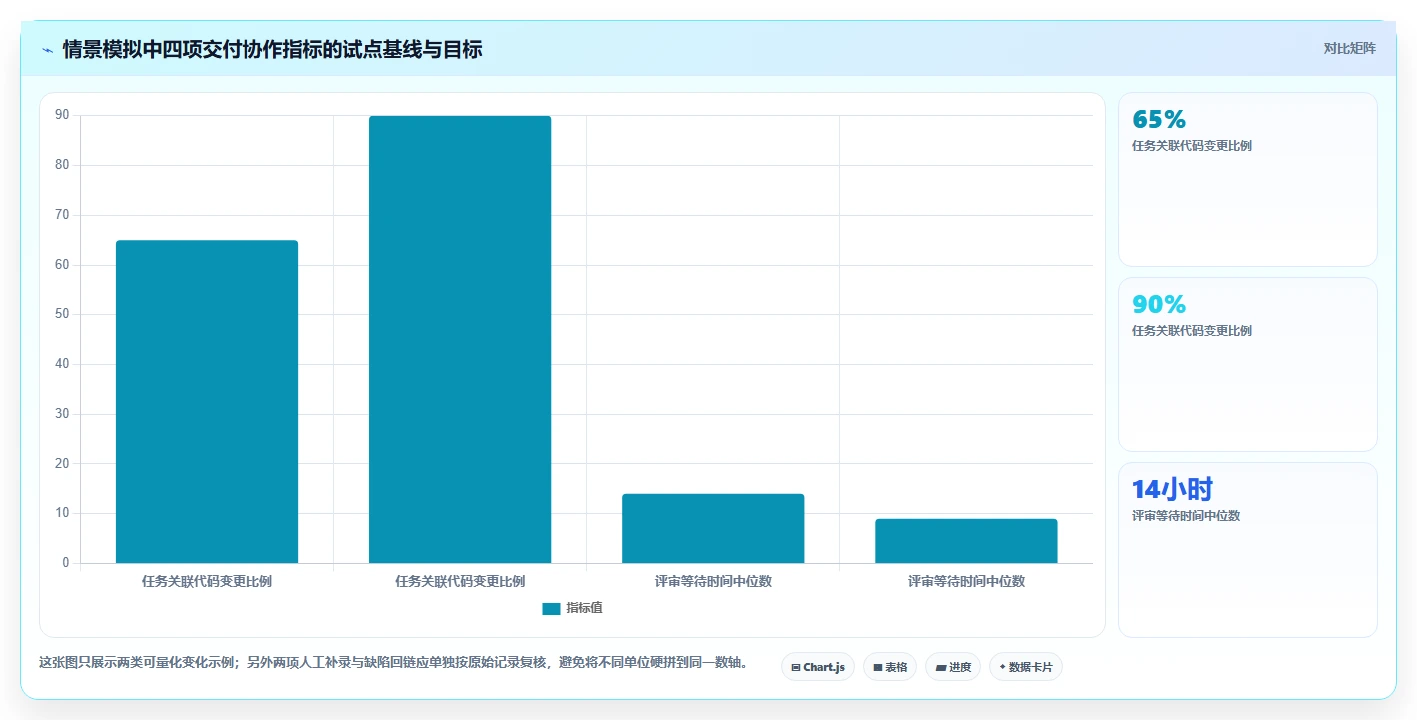Click the label under the 90% card
This screenshot has width=1417, height=720.
(1192, 331)
